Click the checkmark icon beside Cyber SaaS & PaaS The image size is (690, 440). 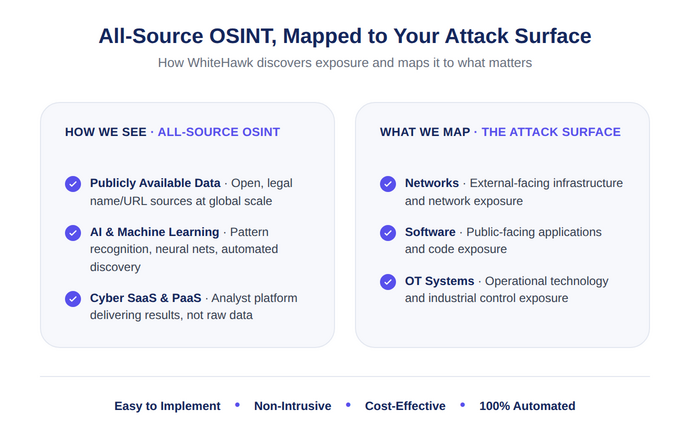click(x=73, y=299)
